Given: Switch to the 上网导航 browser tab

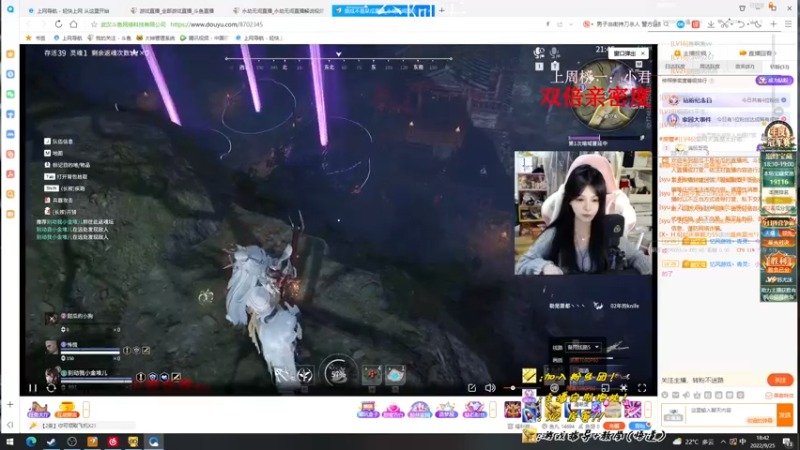Looking at the screenshot, I should coord(69,10).
